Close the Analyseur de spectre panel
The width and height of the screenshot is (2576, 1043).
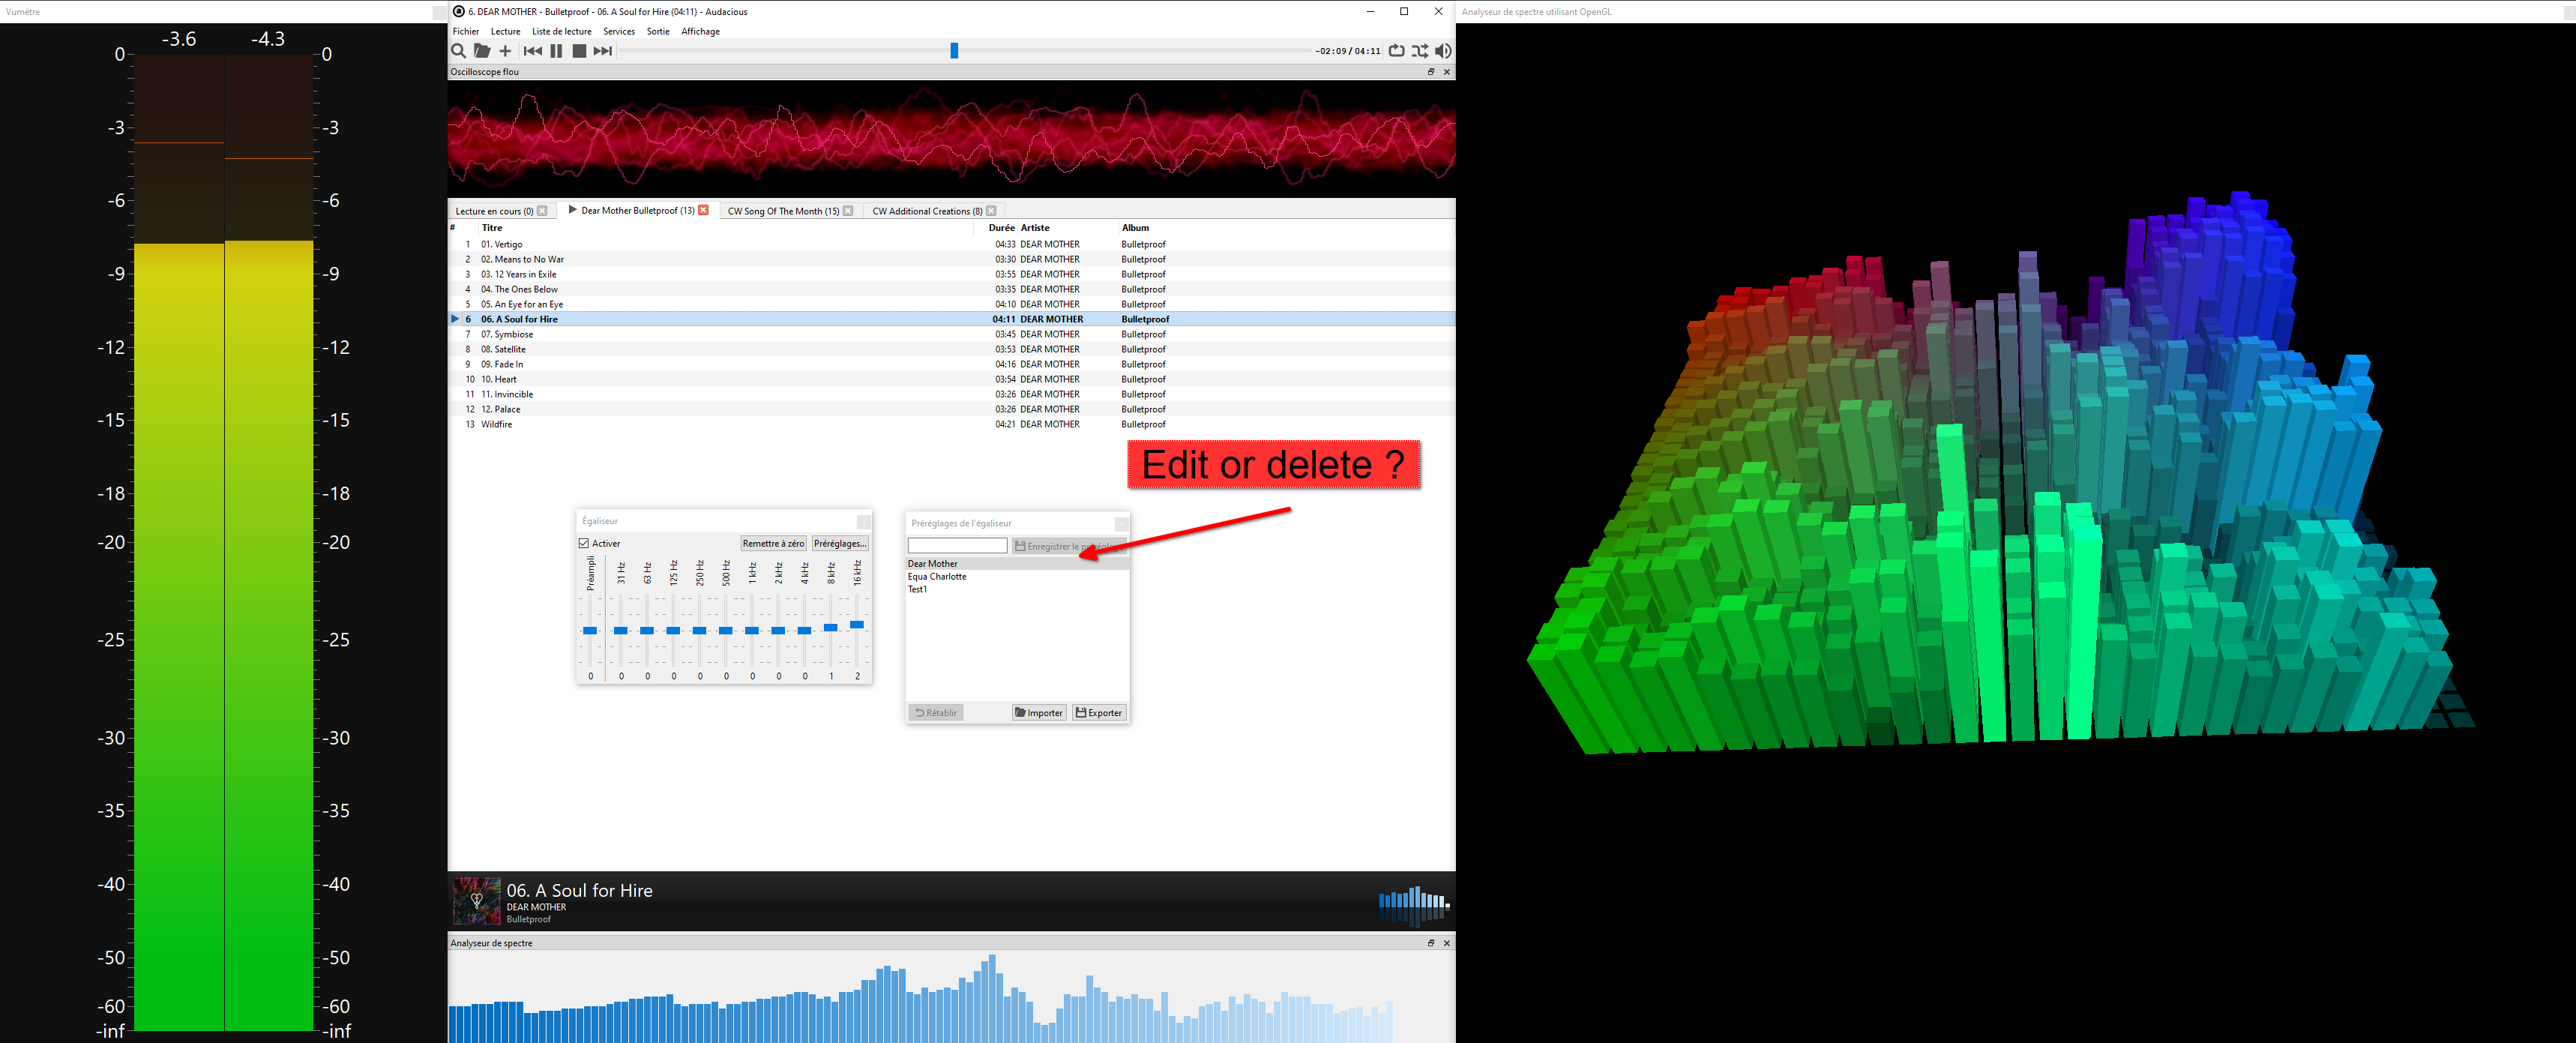coord(1446,943)
